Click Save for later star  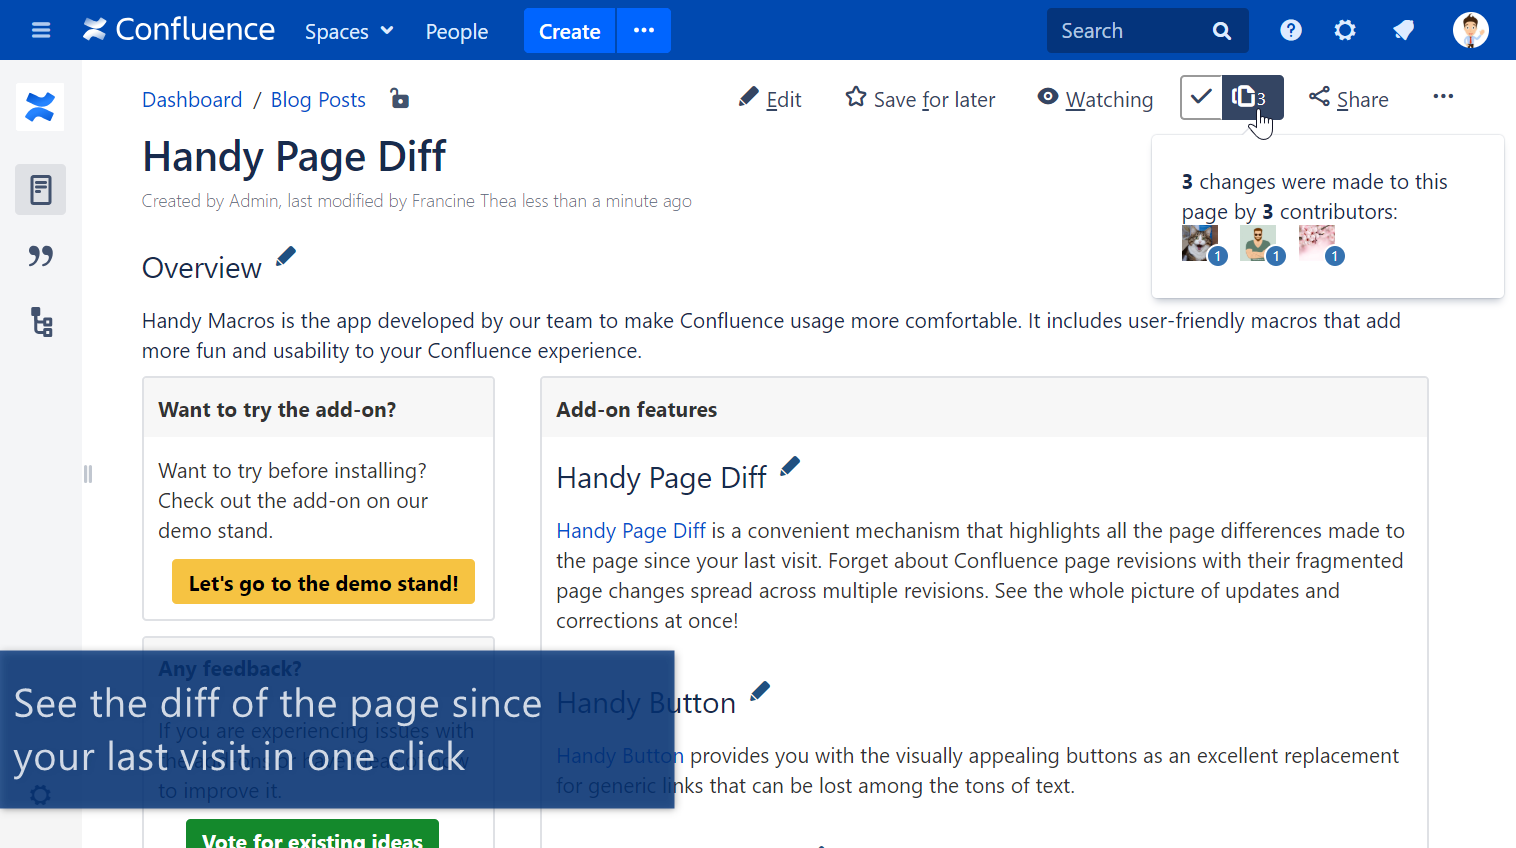click(x=920, y=99)
